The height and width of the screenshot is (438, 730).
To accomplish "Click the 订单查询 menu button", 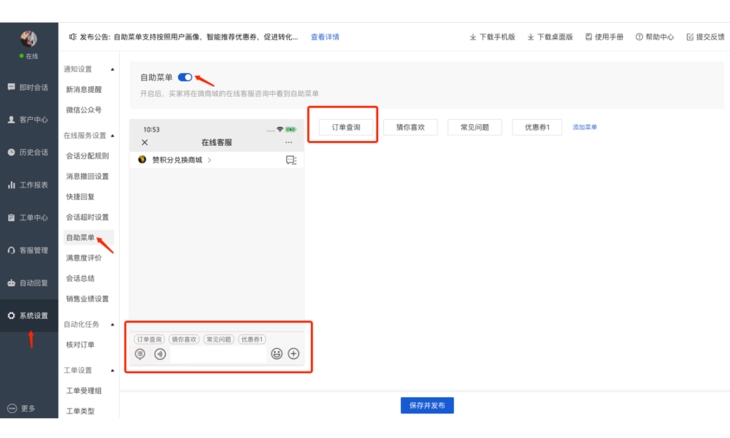I will coord(346,128).
